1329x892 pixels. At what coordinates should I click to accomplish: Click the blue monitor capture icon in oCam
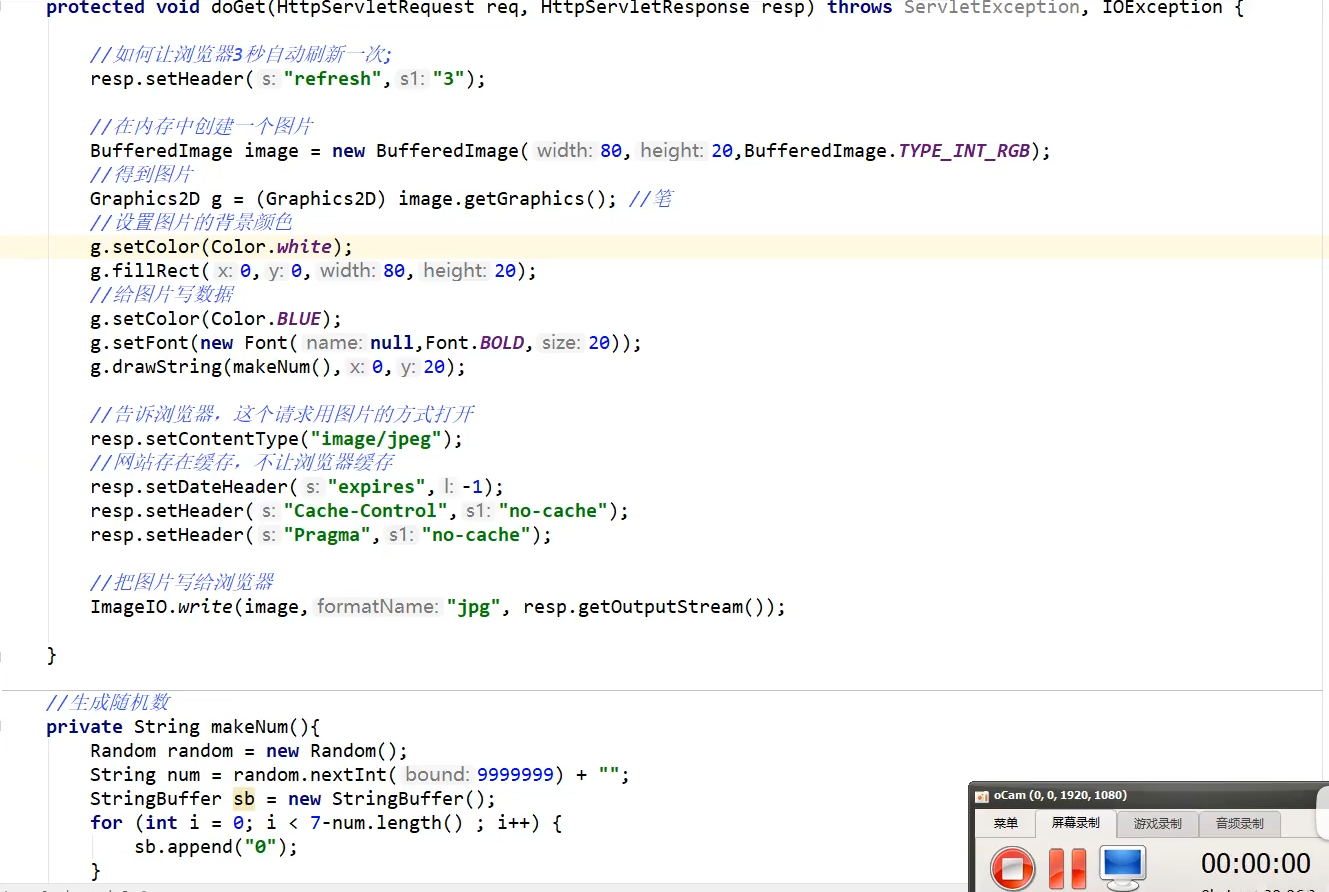1123,866
